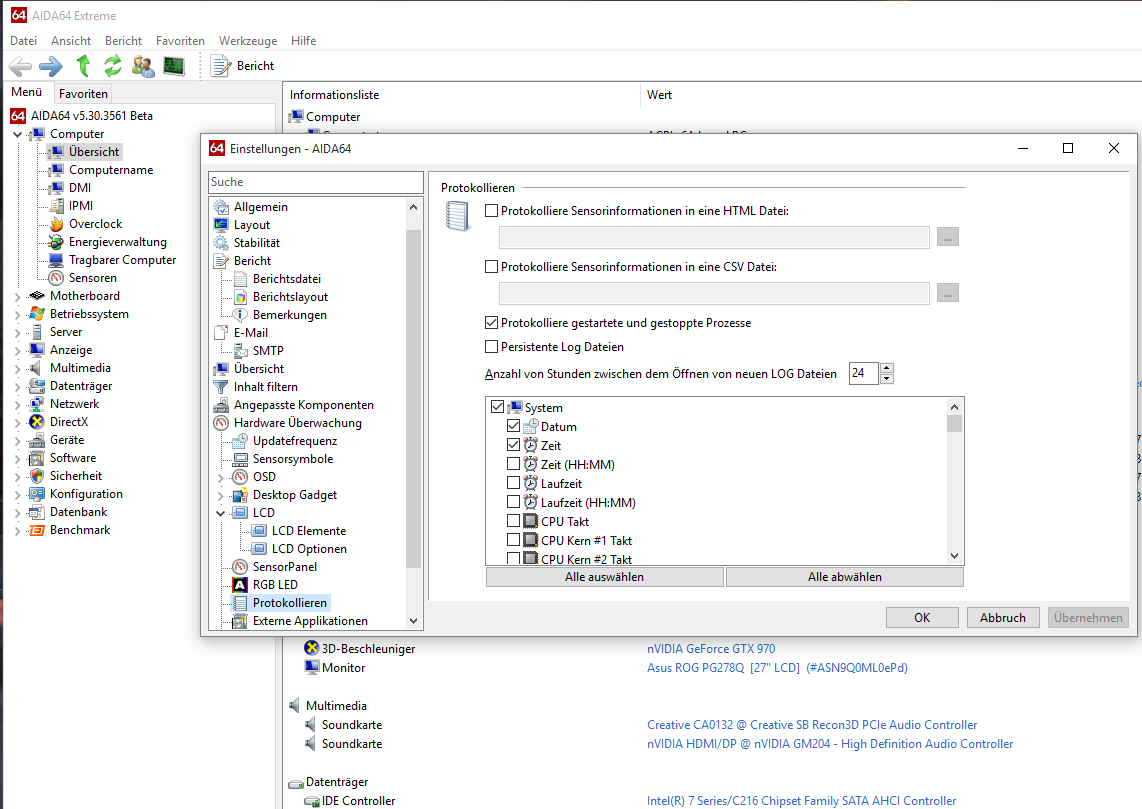
Task: Check the Zeit (HH:MM) checkbox
Action: 513,463
